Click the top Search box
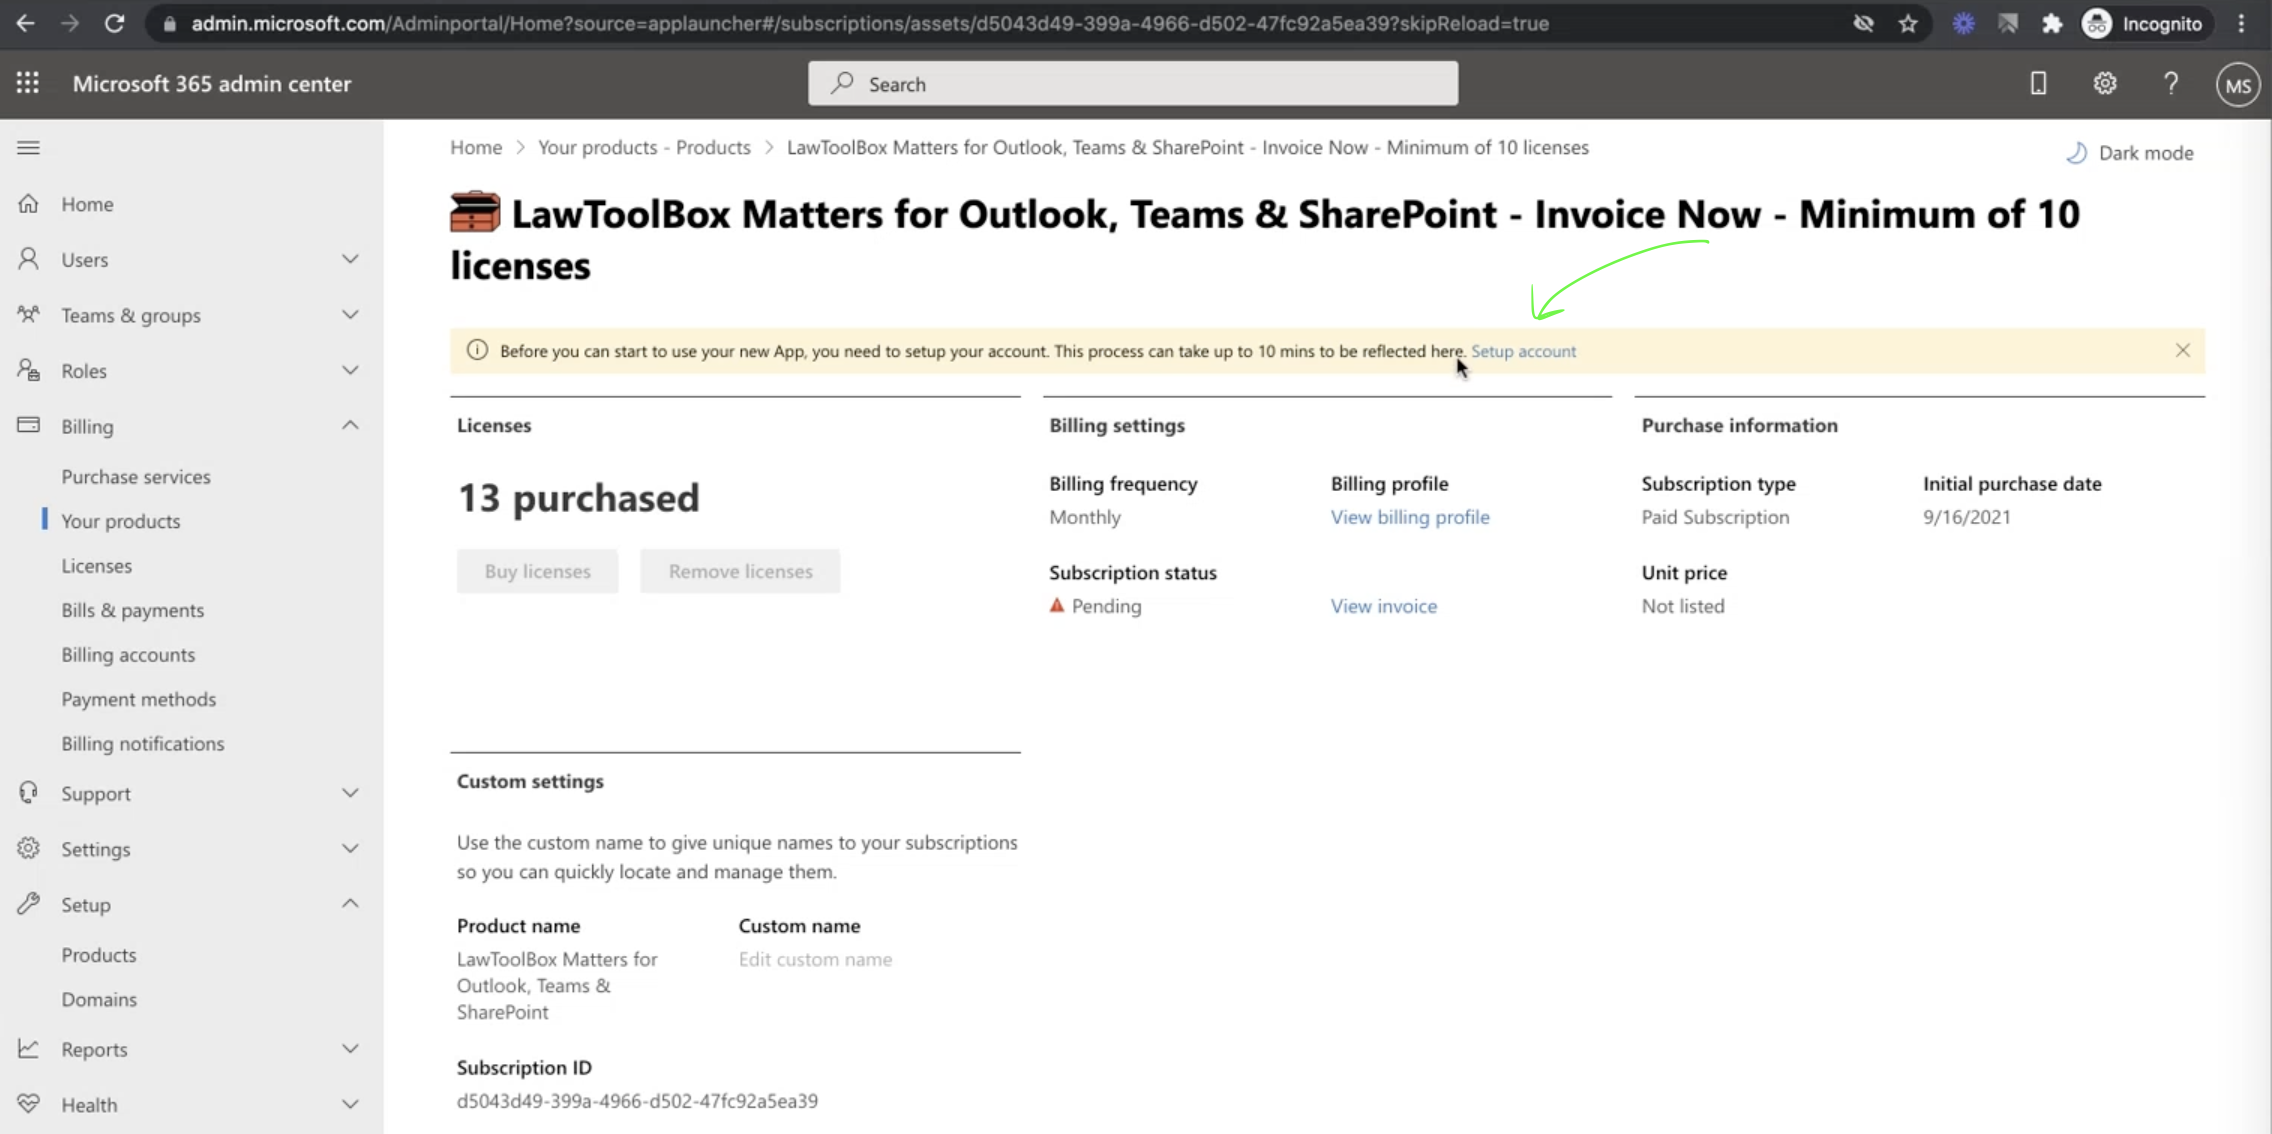The width and height of the screenshot is (2272, 1134). tap(1132, 84)
